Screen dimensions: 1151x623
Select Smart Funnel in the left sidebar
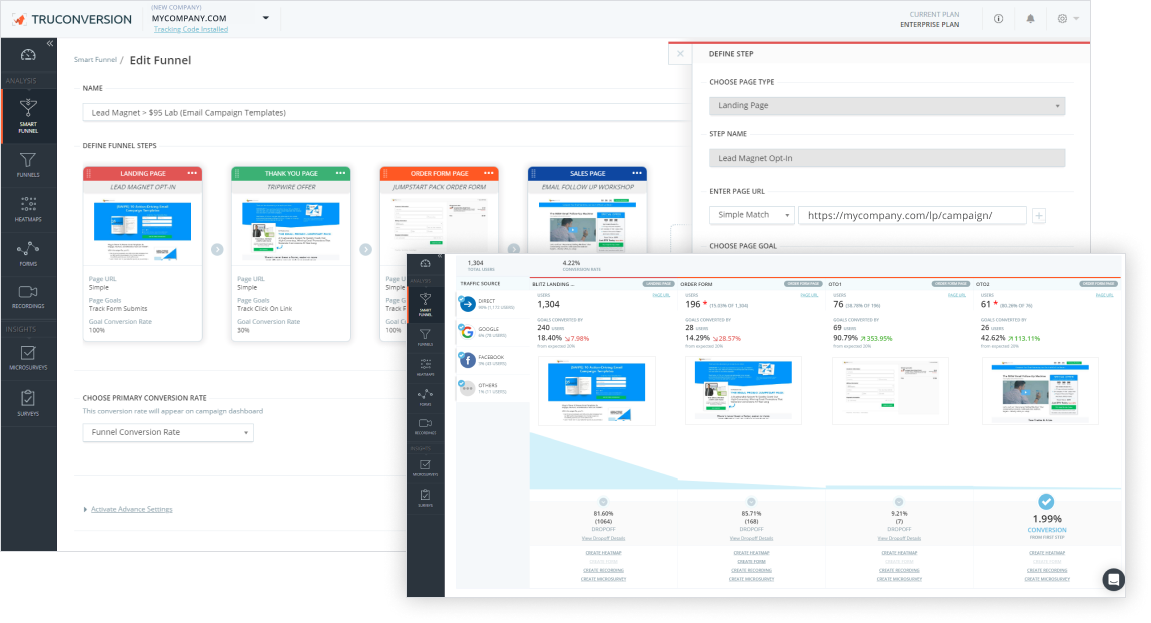(x=28, y=117)
